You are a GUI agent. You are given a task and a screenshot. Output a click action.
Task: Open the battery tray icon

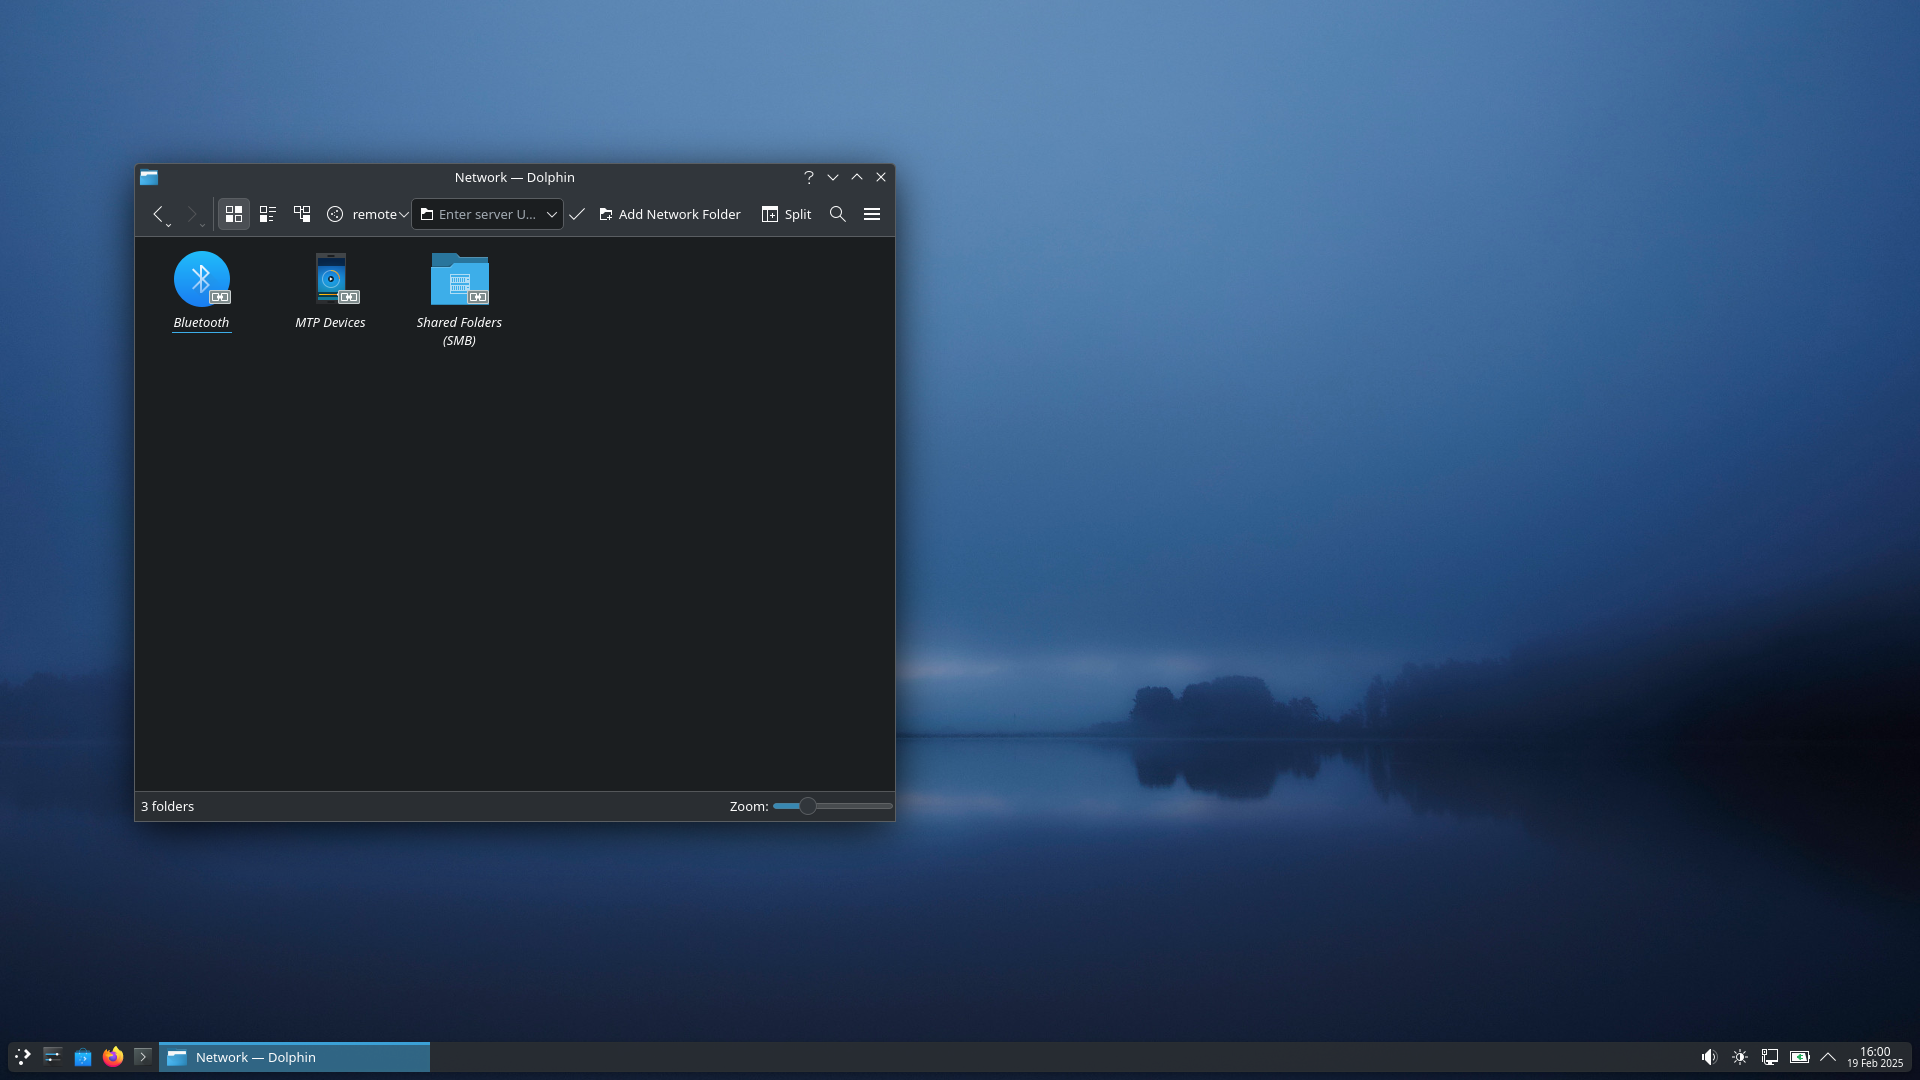coord(1800,1057)
